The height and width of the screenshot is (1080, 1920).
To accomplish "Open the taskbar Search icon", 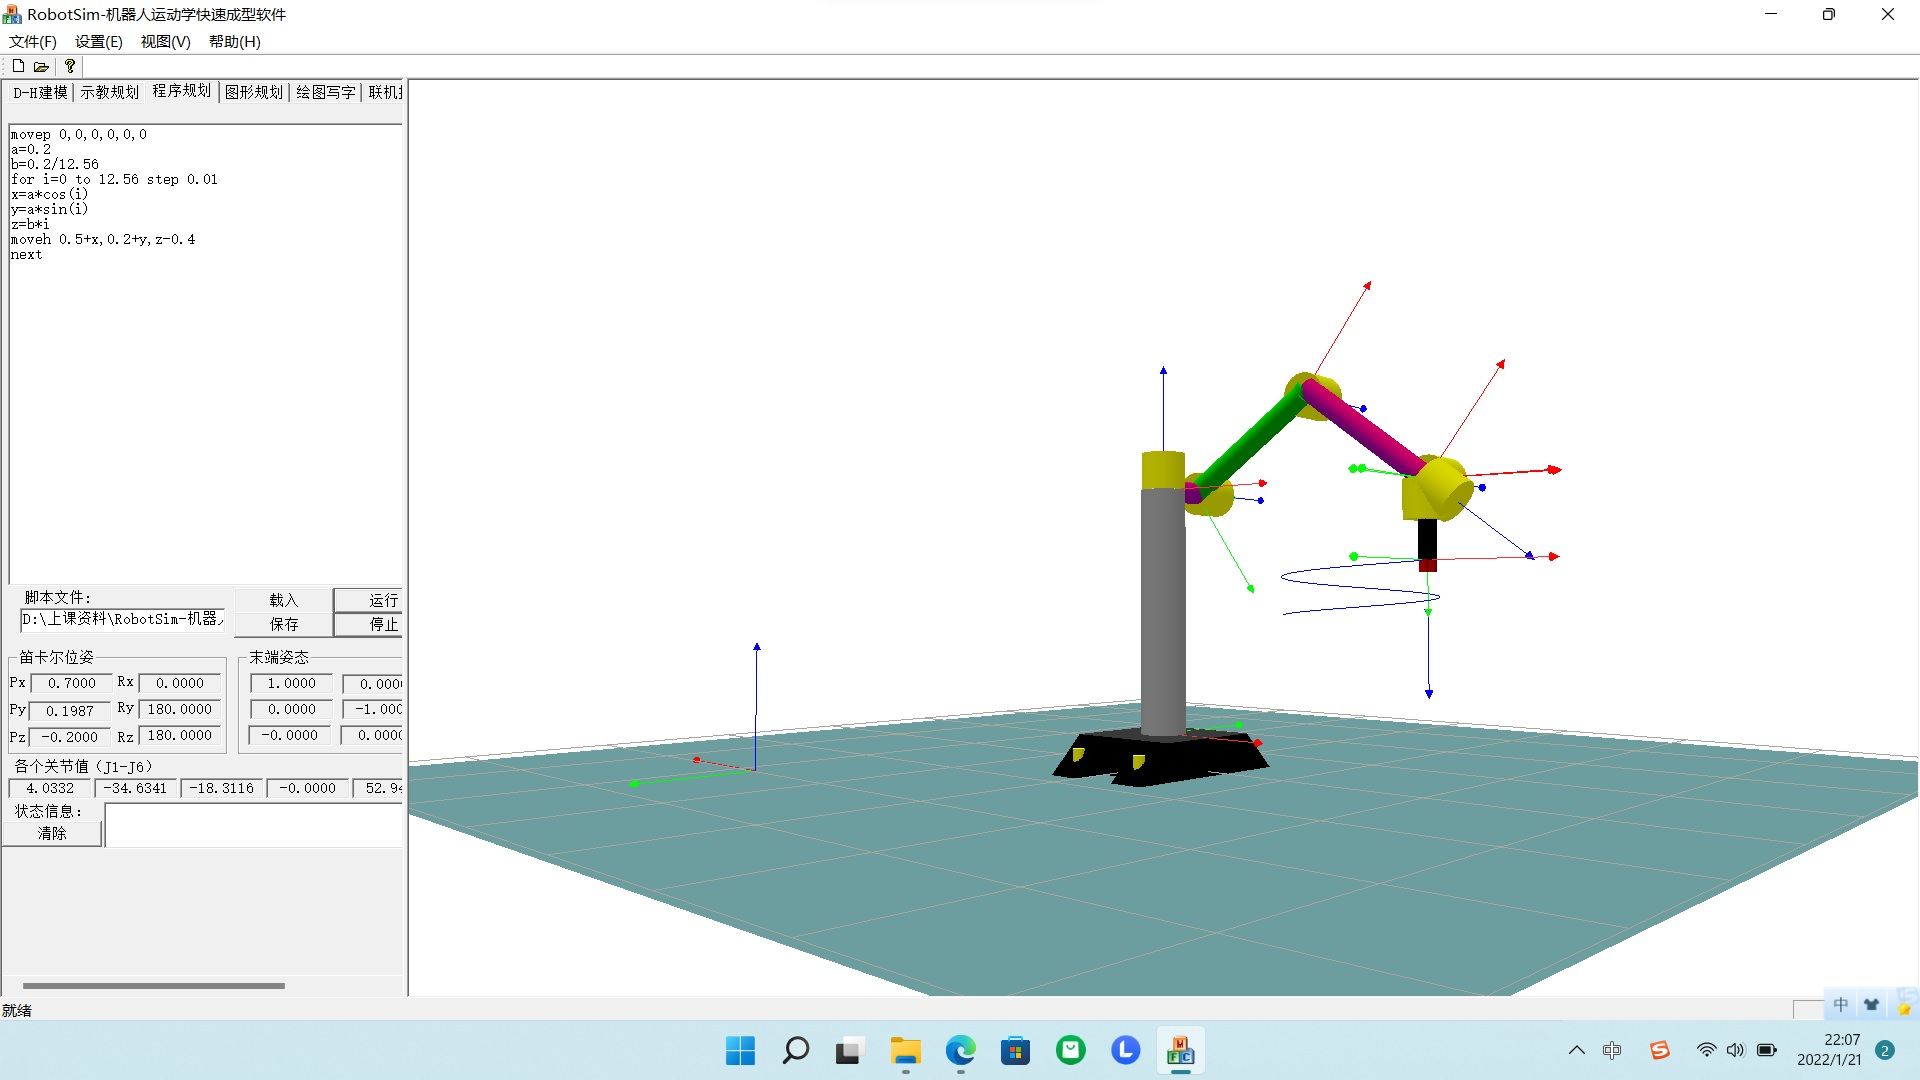I will point(796,1051).
